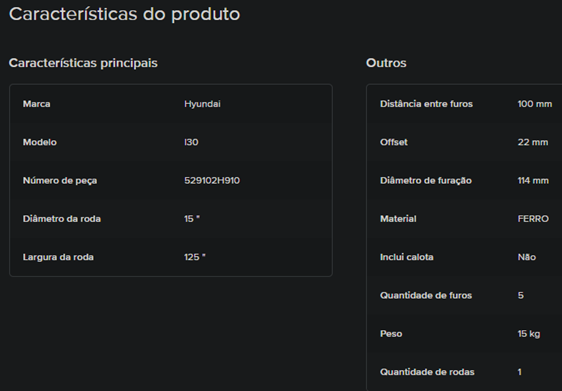Image resolution: width=562 pixels, height=391 pixels.
Task: Click the part number 529102H910
Action: point(212,181)
